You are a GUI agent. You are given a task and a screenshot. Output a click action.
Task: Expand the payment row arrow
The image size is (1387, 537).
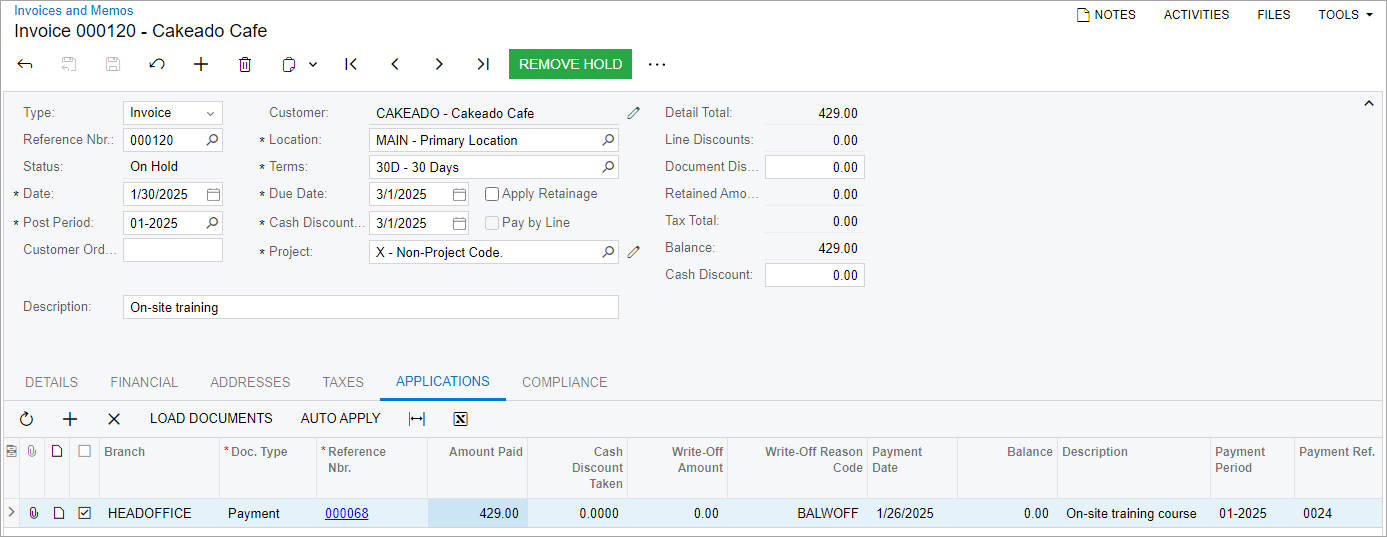point(11,513)
